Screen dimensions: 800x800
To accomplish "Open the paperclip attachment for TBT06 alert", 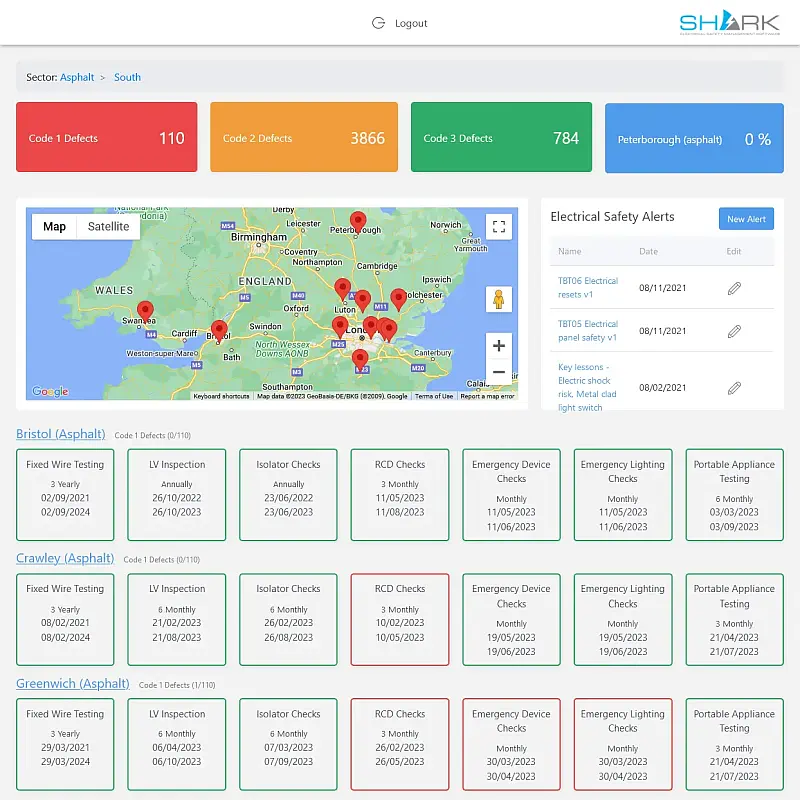I will pos(735,288).
